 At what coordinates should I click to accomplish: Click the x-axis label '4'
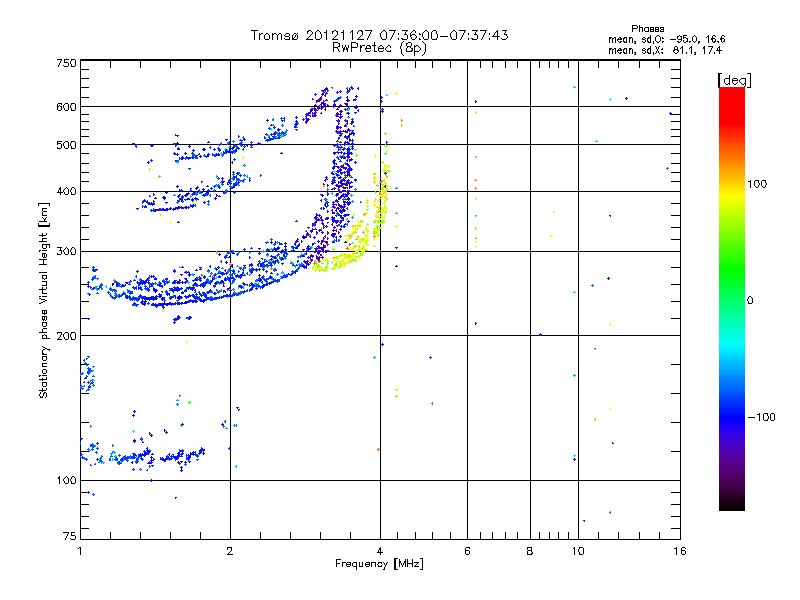380,551
